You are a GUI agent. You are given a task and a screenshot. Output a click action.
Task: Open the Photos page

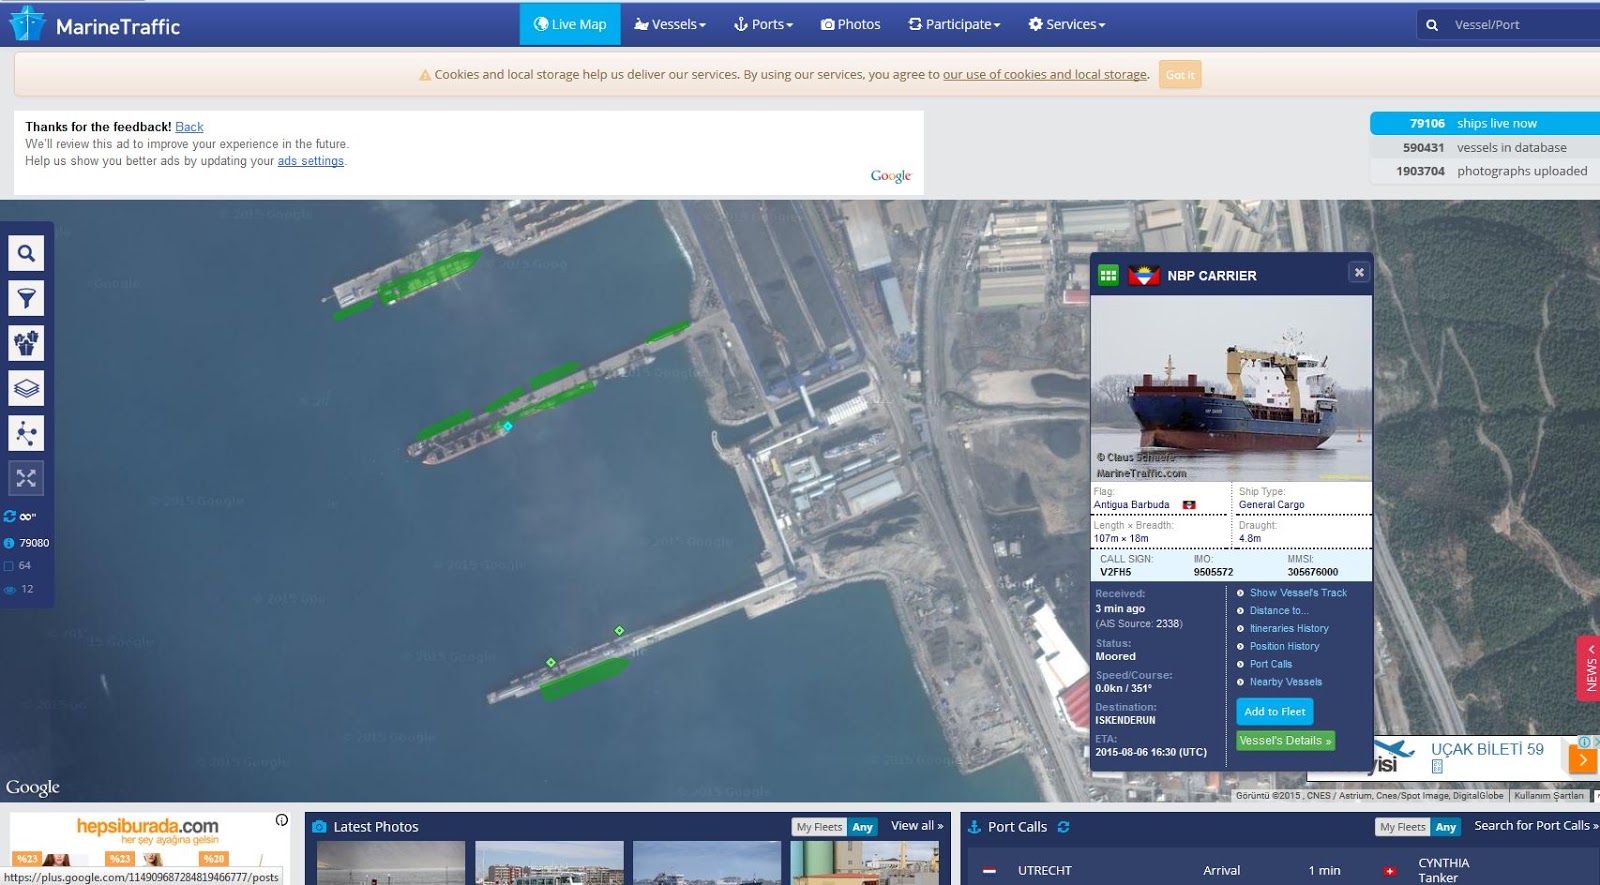(851, 24)
